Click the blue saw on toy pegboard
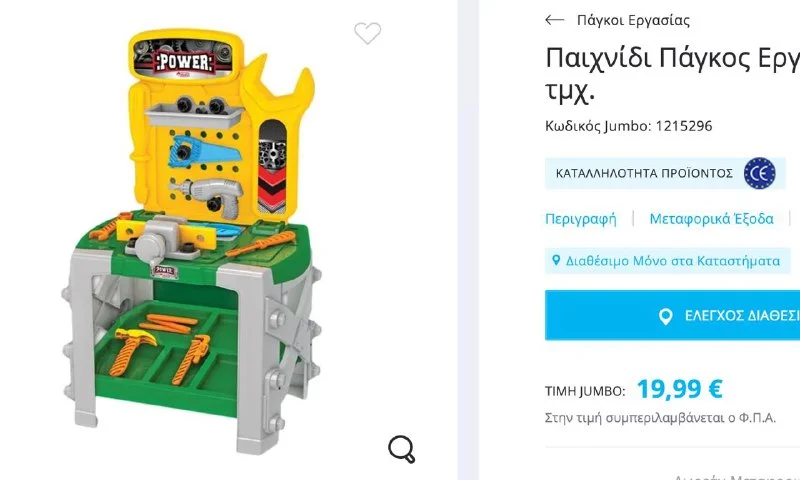Viewport: 800px width, 480px height. 203,150
